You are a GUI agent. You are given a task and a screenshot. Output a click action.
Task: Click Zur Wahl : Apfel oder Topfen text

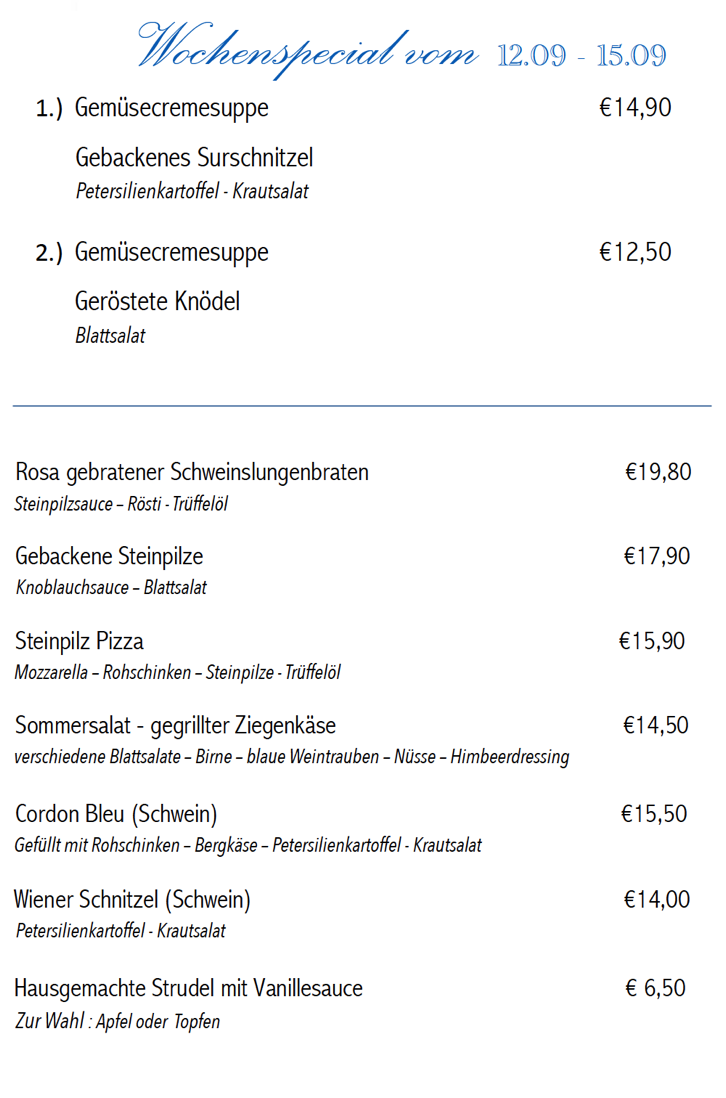pos(118,1022)
